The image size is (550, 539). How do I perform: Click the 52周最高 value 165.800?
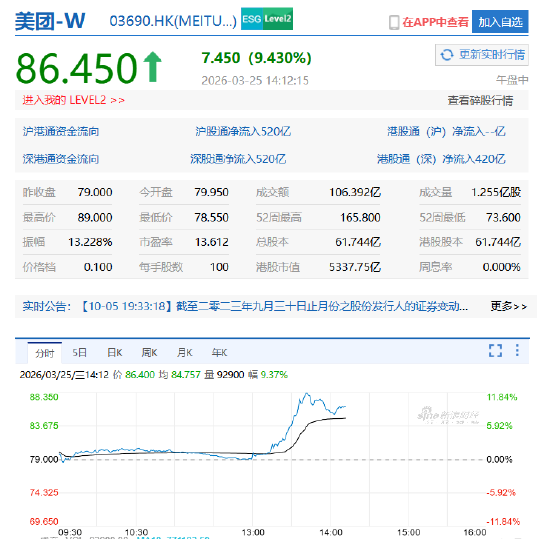point(360,217)
